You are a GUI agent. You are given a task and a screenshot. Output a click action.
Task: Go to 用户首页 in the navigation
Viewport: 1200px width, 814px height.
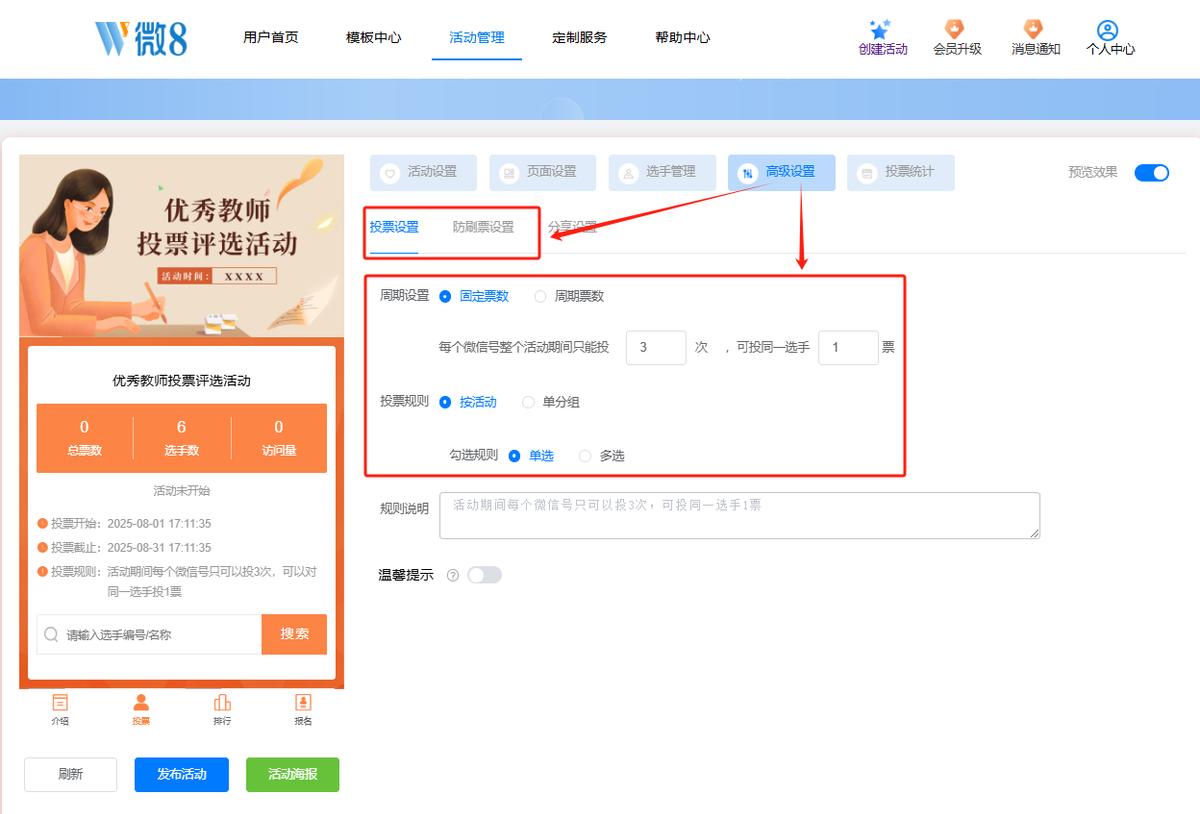(271, 38)
